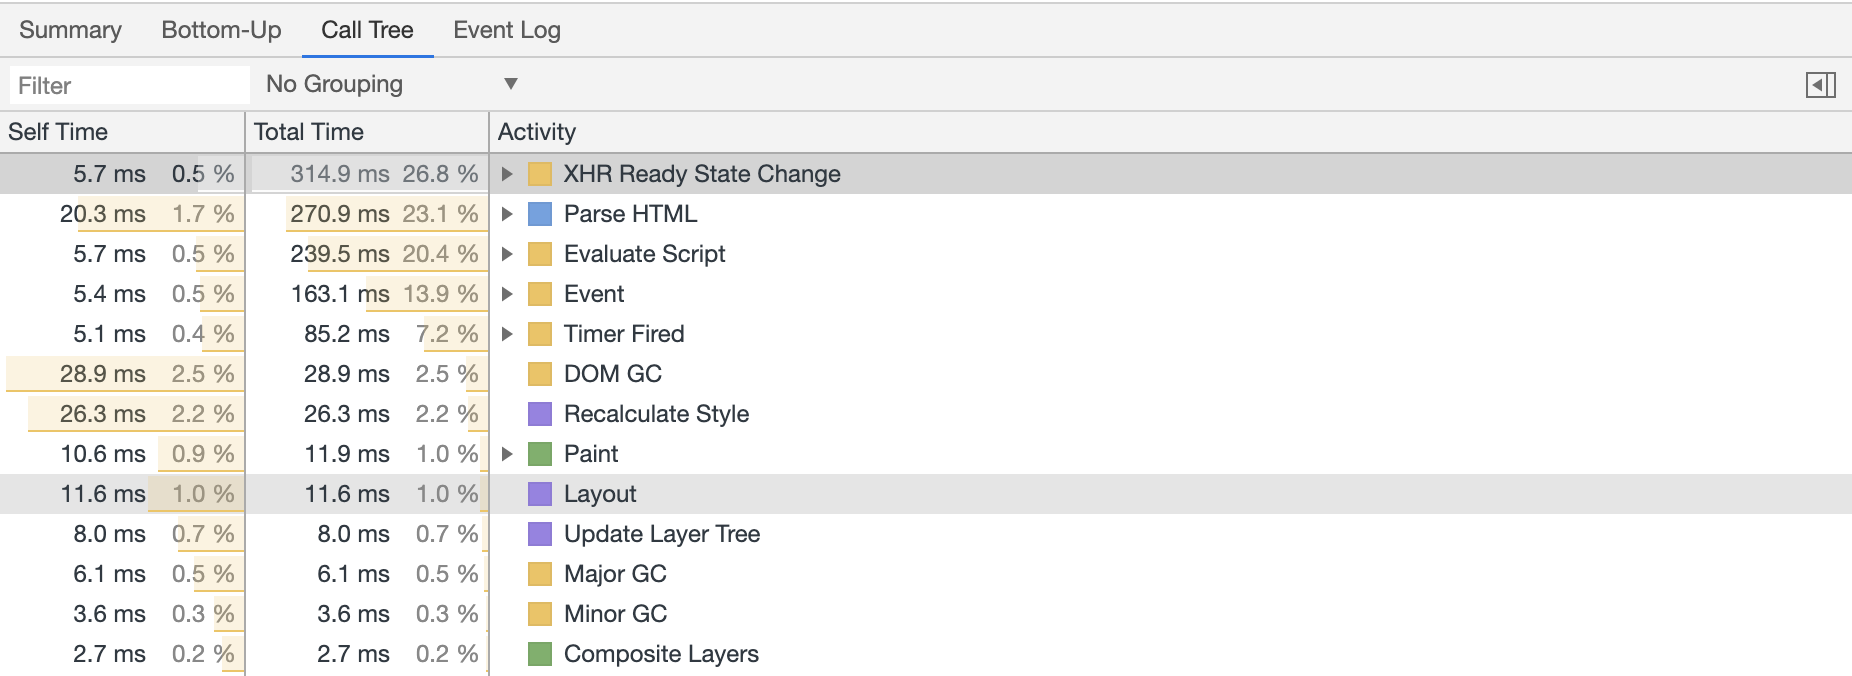Click the purple Recalculate Style icon
Viewport: 1852px width, 676px height.
click(x=540, y=414)
